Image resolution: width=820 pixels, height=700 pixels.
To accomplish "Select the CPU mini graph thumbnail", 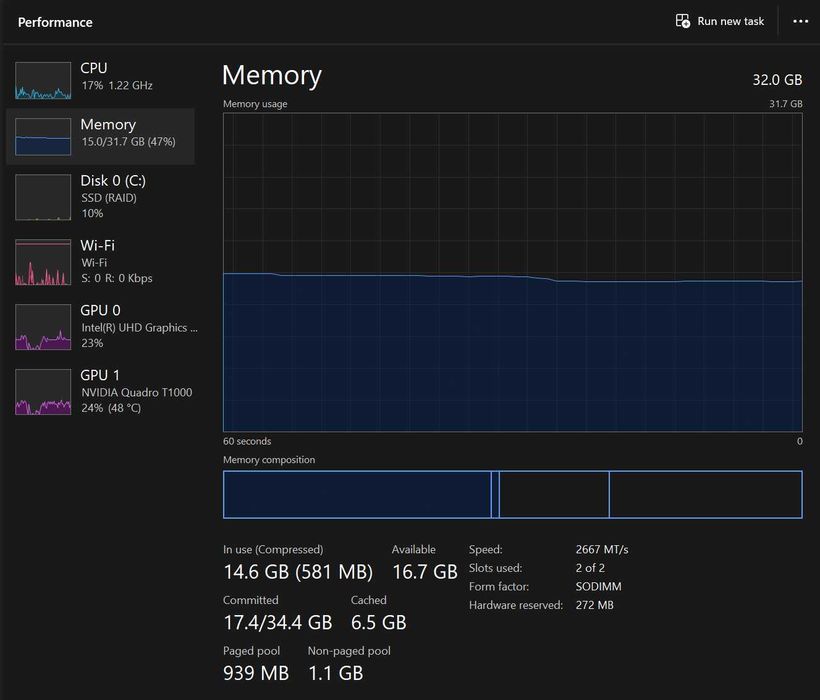I will pos(43,81).
